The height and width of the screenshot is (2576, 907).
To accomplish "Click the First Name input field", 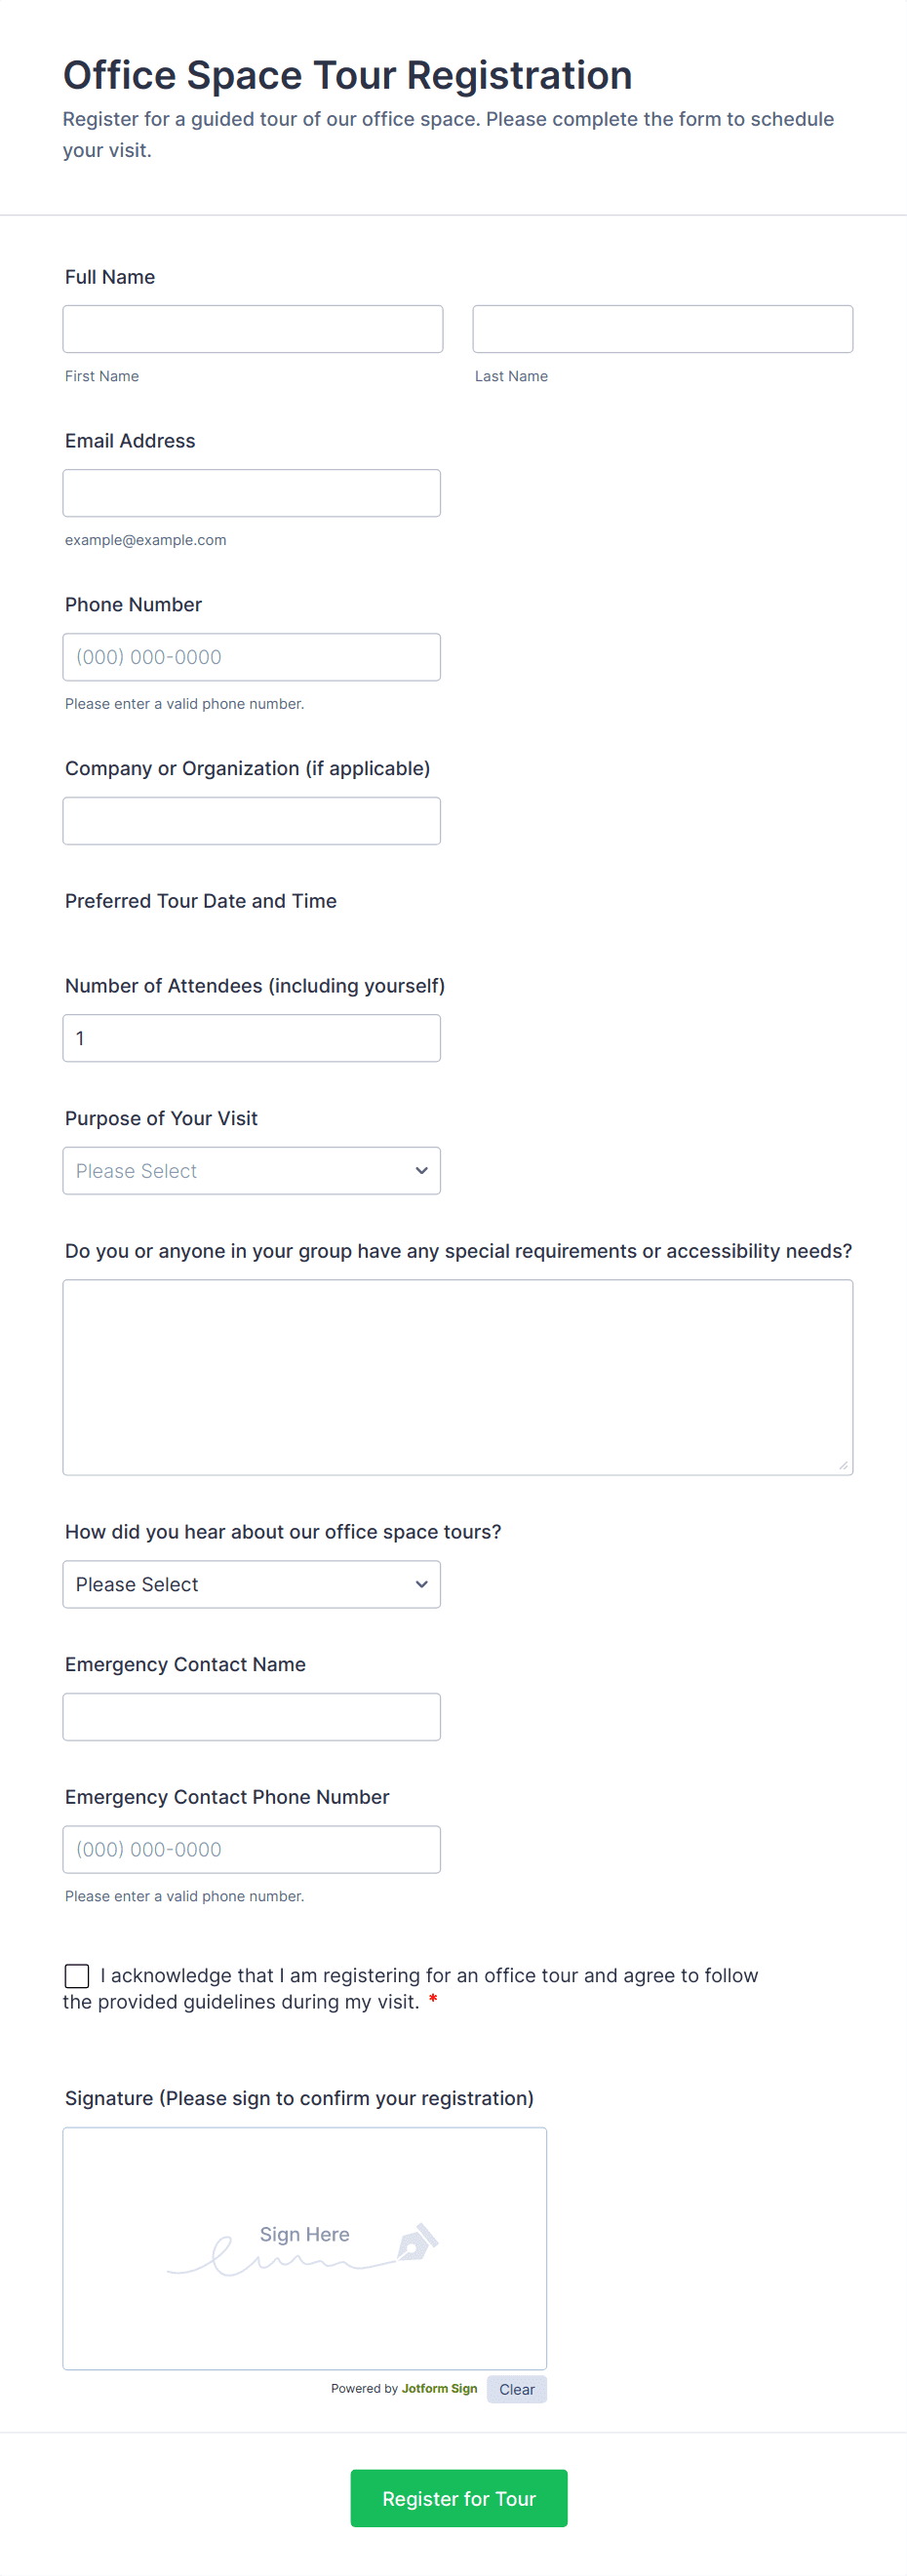I will [252, 329].
